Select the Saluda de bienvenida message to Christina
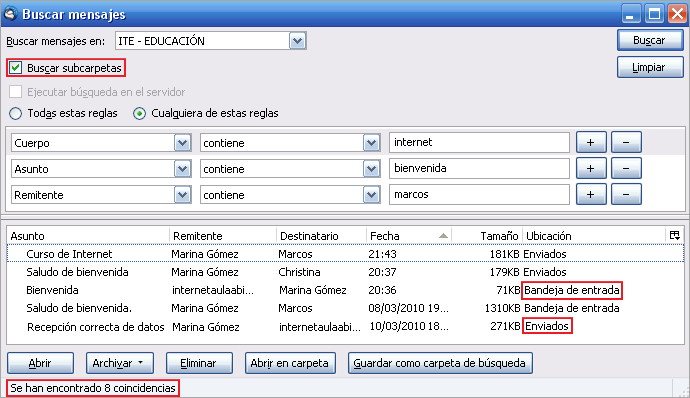Viewport: 690px width, 398px height. coord(345,272)
